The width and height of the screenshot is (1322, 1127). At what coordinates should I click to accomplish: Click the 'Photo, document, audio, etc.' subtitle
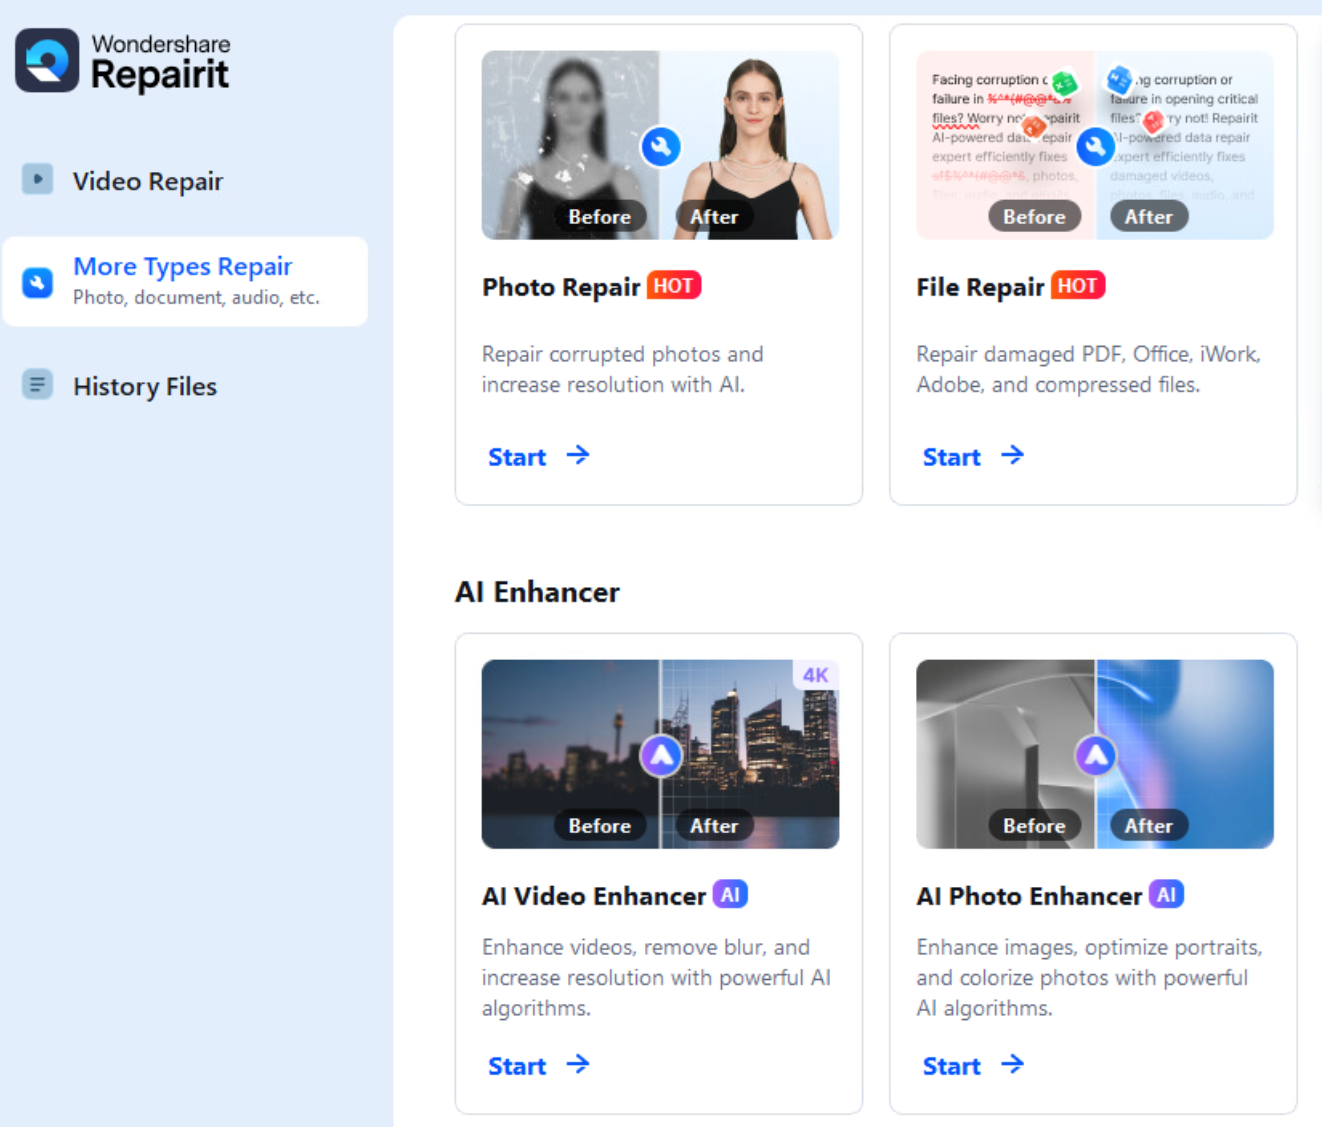coord(196,297)
